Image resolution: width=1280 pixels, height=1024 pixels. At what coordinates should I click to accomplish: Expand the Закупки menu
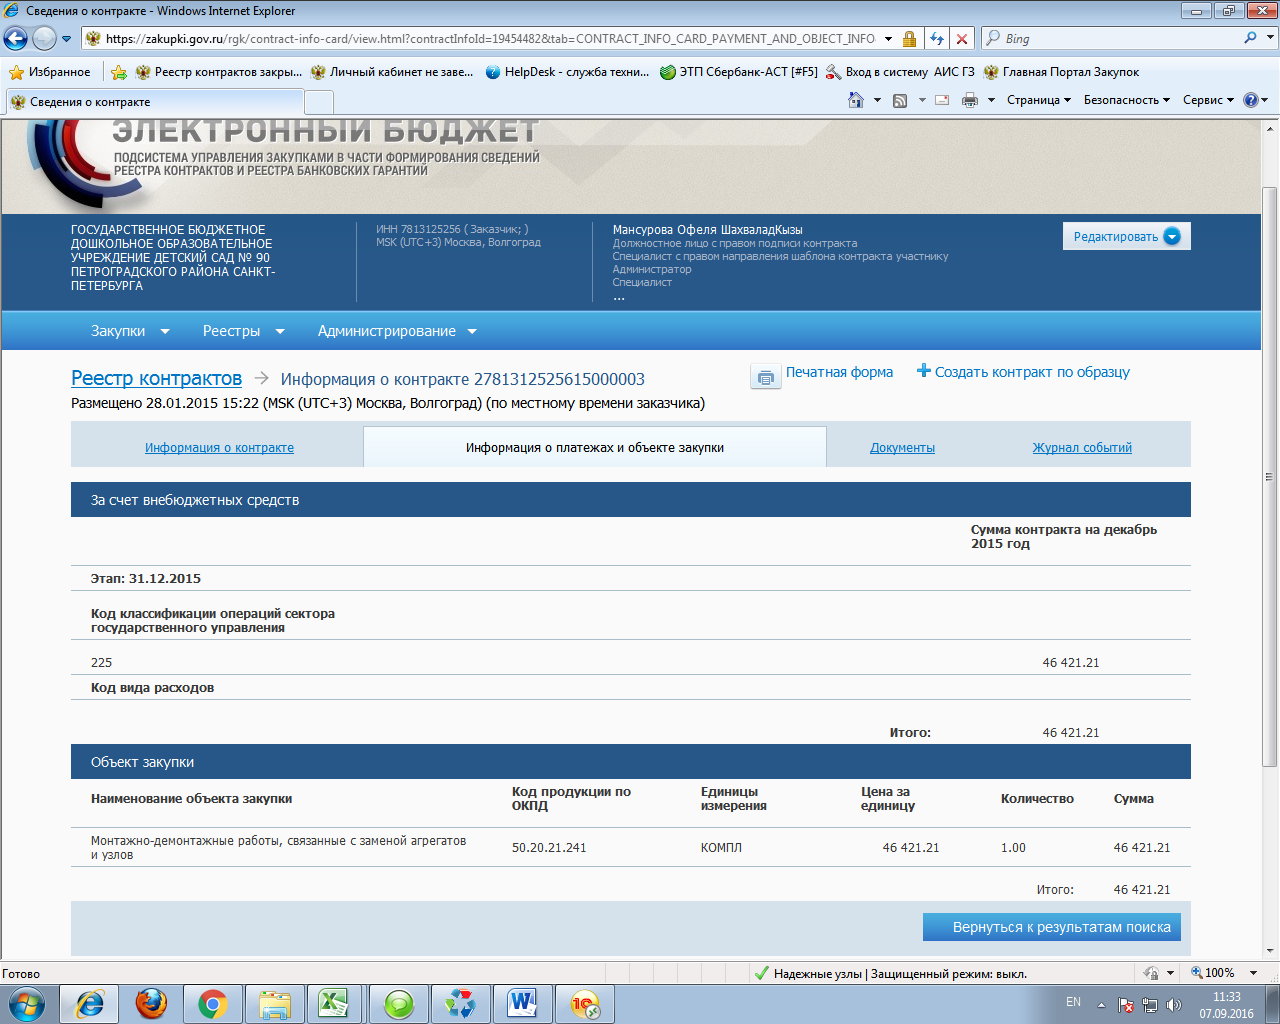pos(130,331)
